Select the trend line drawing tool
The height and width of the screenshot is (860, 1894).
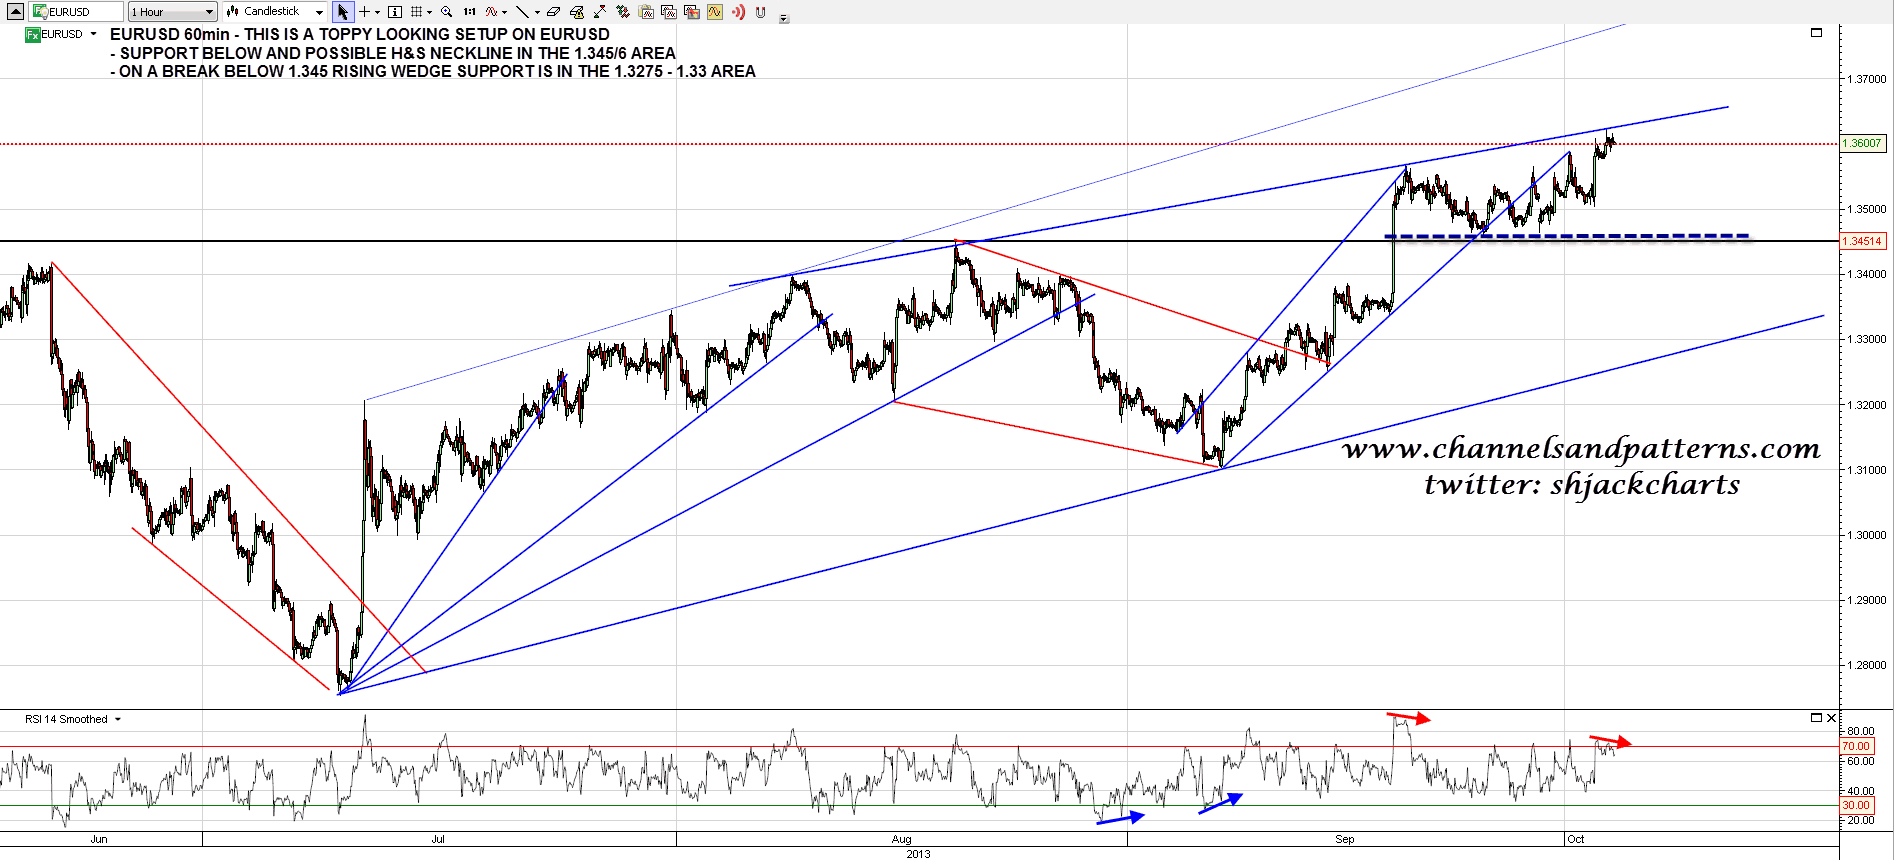[x=522, y=12]
